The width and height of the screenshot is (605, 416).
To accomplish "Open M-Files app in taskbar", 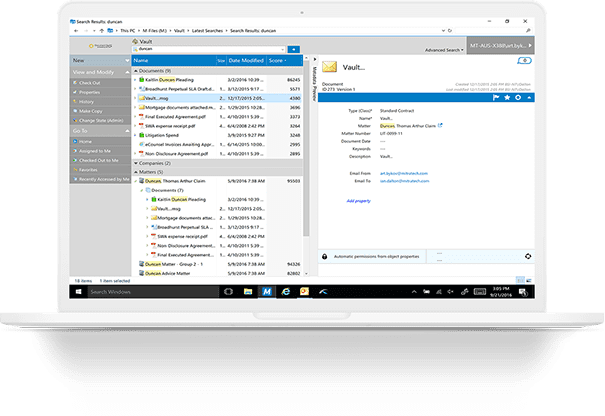I will coord(267,292).
